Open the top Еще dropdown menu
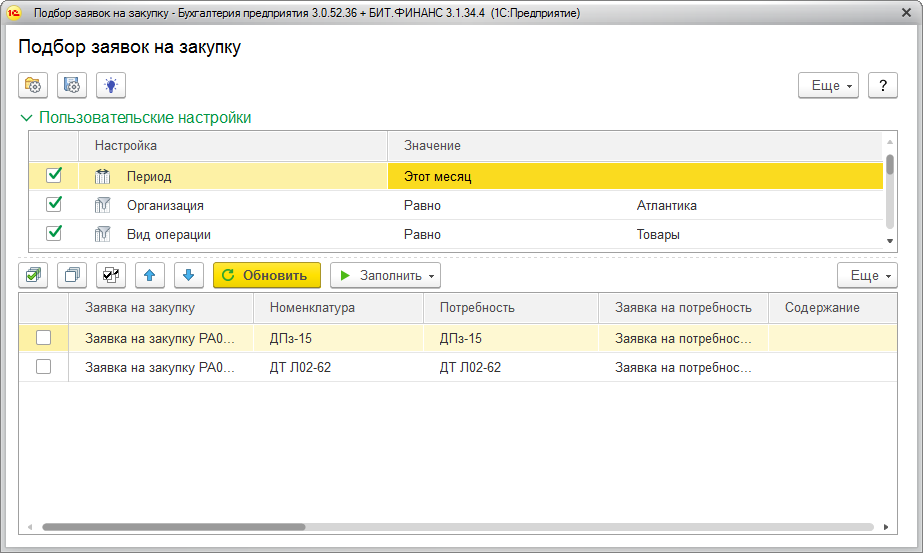 point(828,86)
